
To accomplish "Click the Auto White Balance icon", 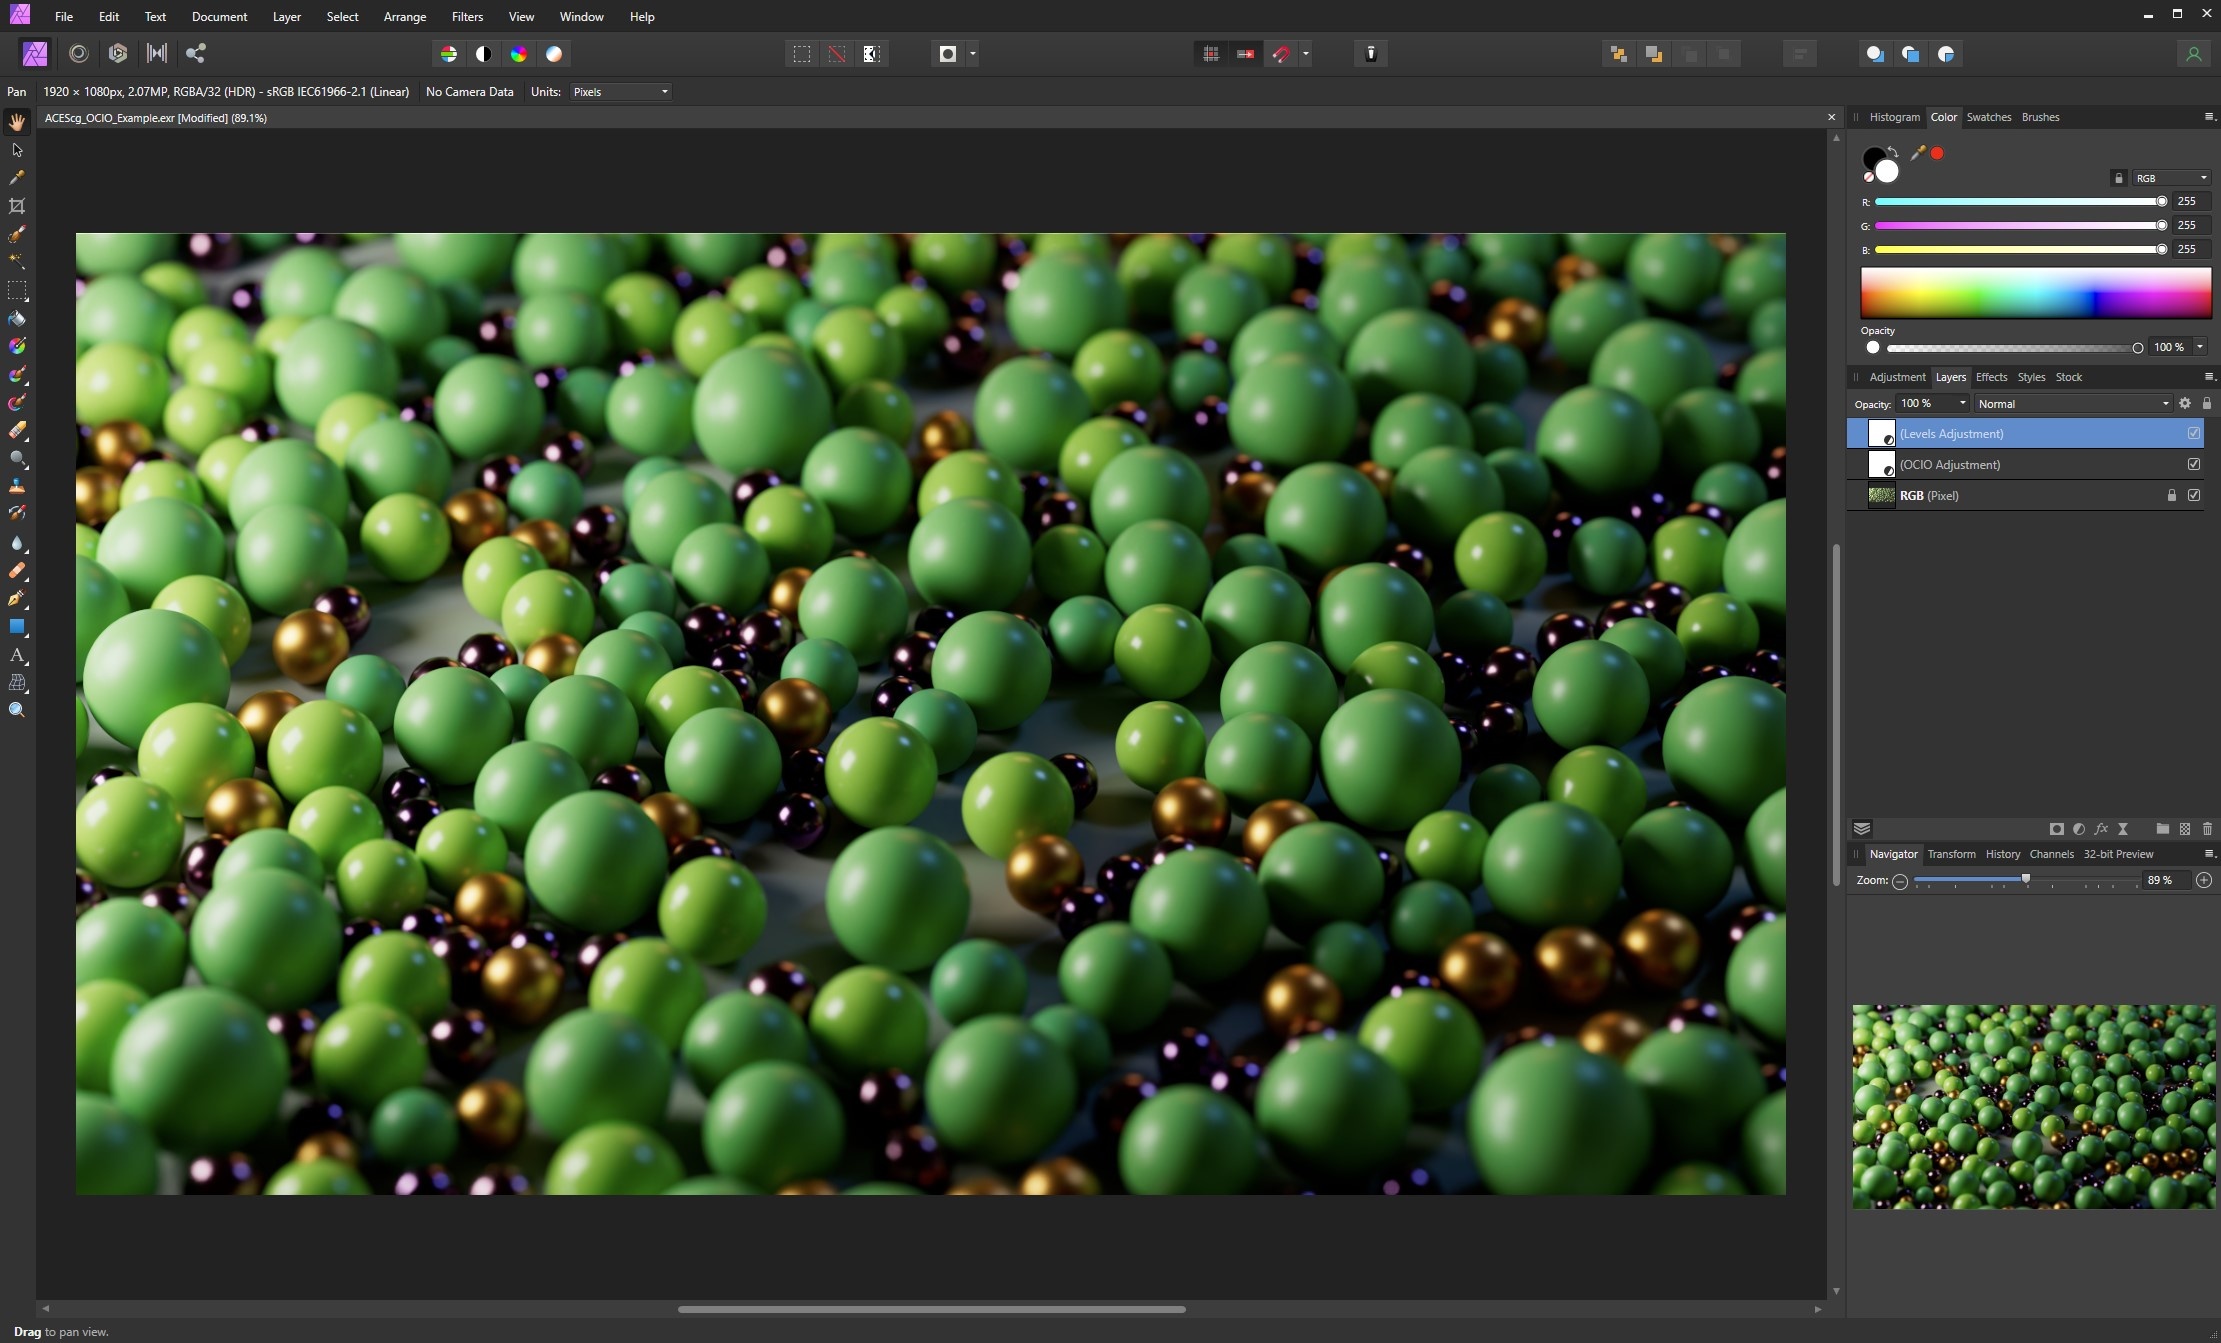I will pos(554,54).
